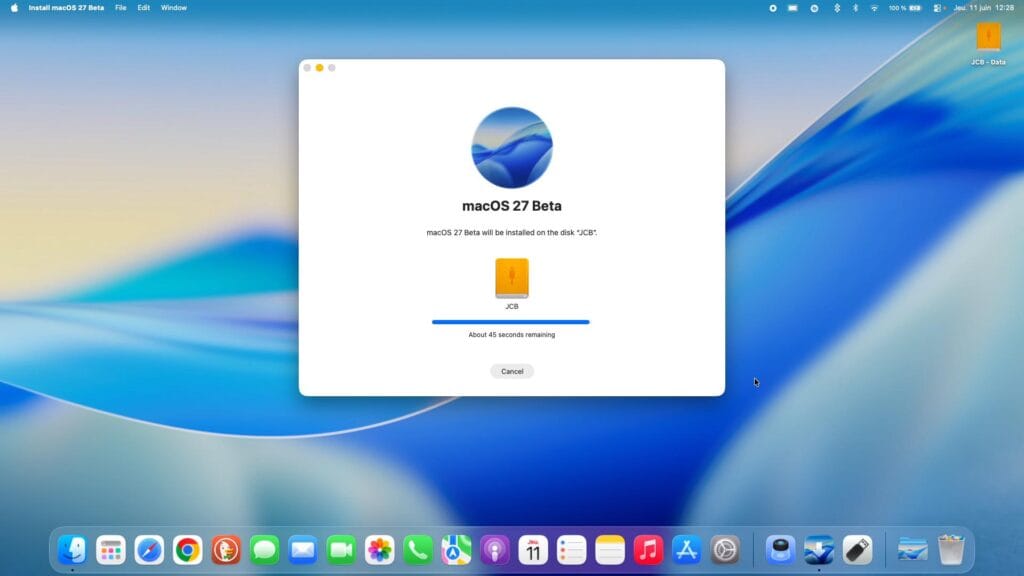Launch Safari from the Dock
Image resolution: width=1024 pixels, height=576 pixels.
click(x=149, y=550)
